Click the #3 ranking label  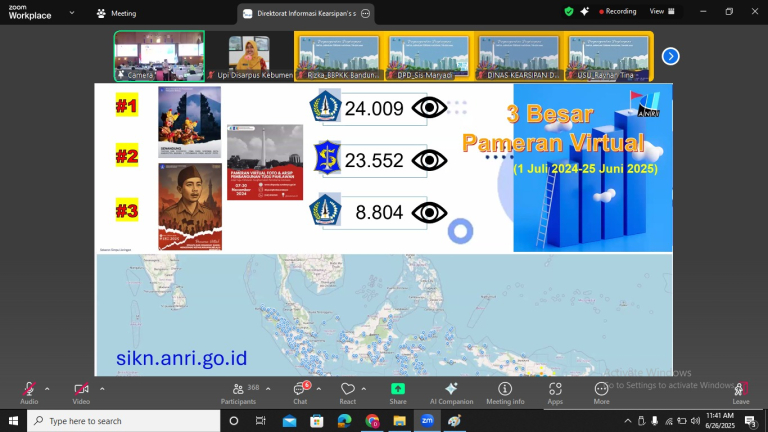127,210
